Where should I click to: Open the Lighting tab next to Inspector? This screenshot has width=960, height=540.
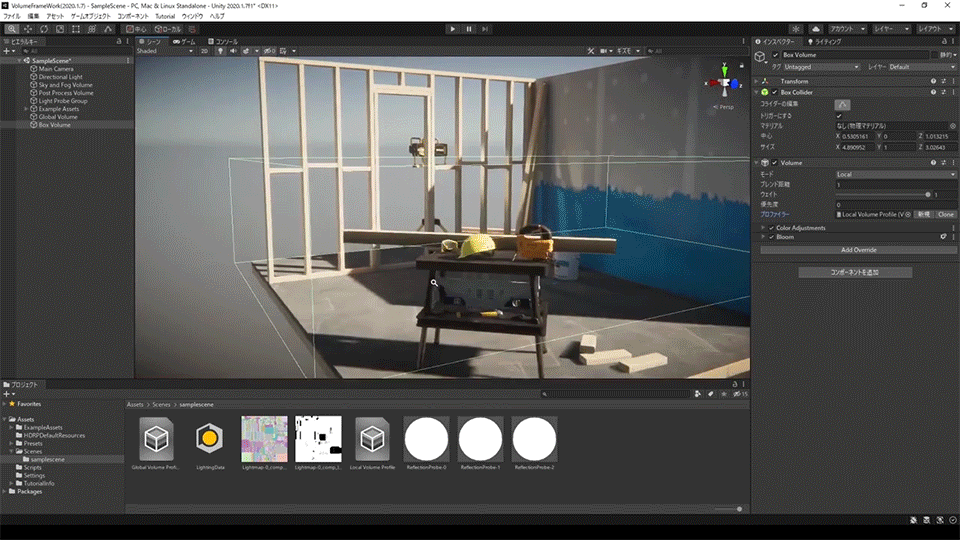[826, 41]
